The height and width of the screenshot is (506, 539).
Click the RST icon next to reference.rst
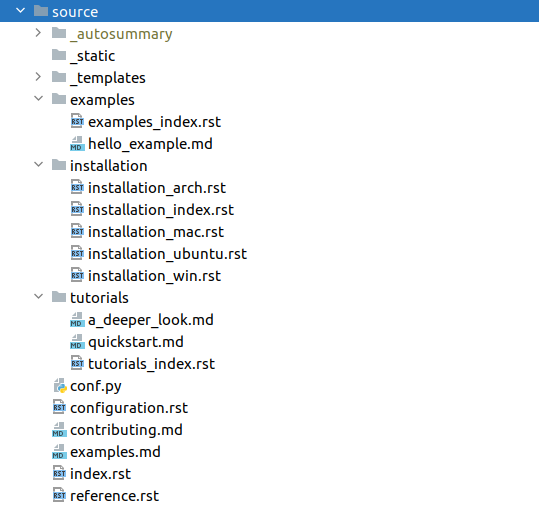(x=59, y=495)
